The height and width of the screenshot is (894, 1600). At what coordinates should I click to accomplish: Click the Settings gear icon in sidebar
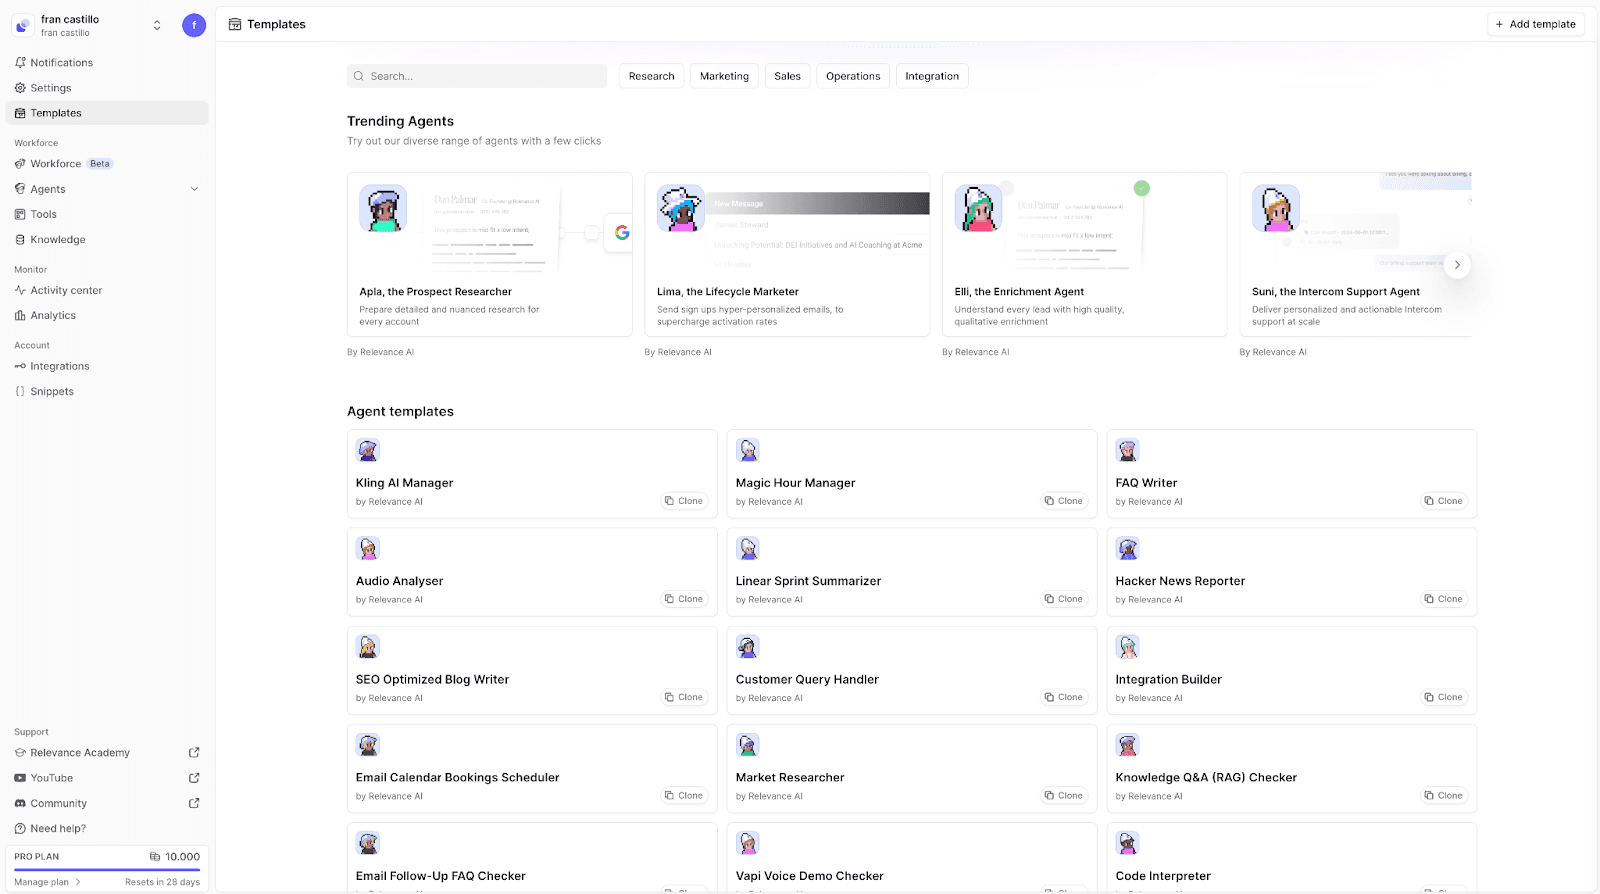[x=20, y=88]
